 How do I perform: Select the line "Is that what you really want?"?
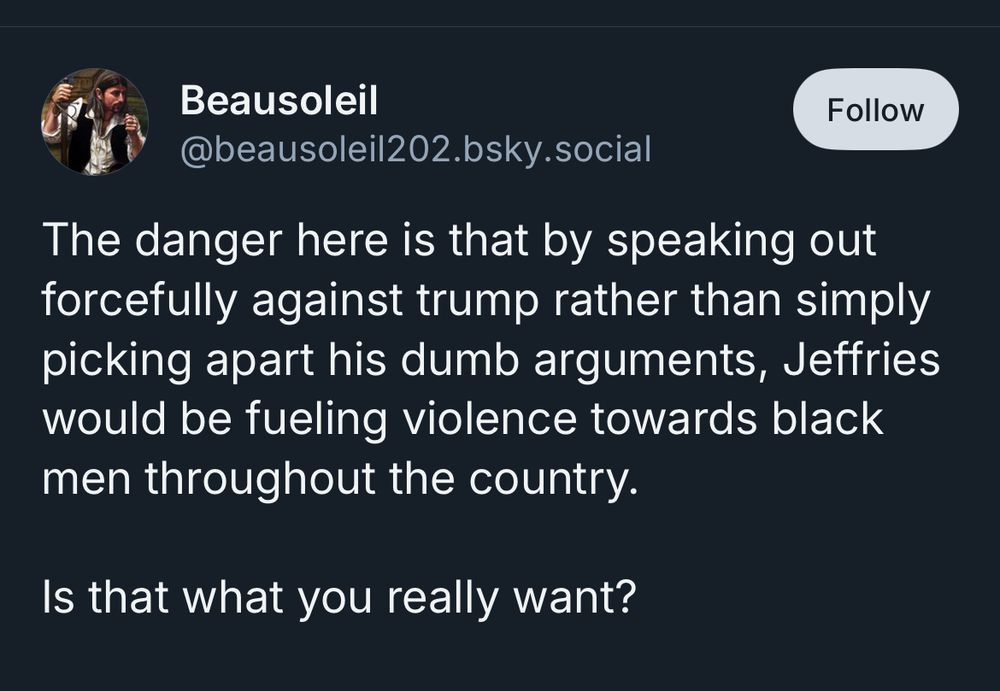point(339,598)
